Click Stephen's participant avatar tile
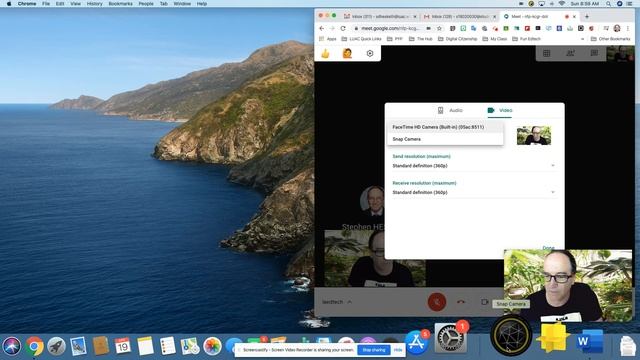640x360 pixels. (372, 201)
